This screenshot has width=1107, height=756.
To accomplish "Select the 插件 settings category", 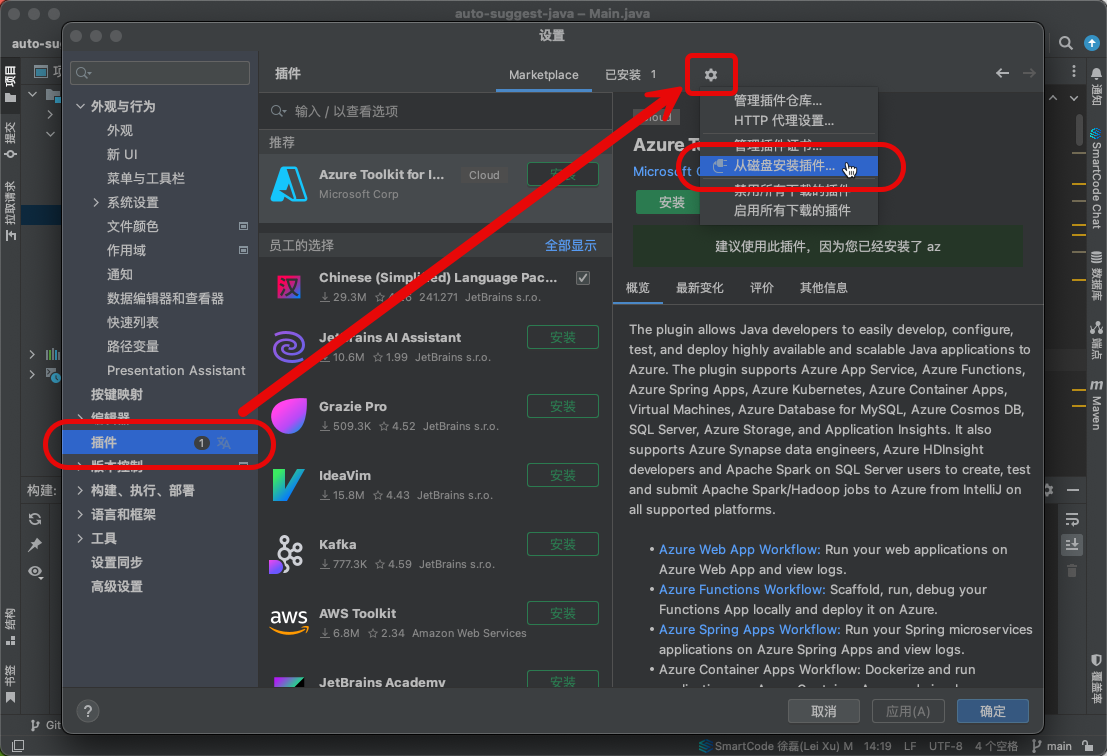I will tap(160, 443).
